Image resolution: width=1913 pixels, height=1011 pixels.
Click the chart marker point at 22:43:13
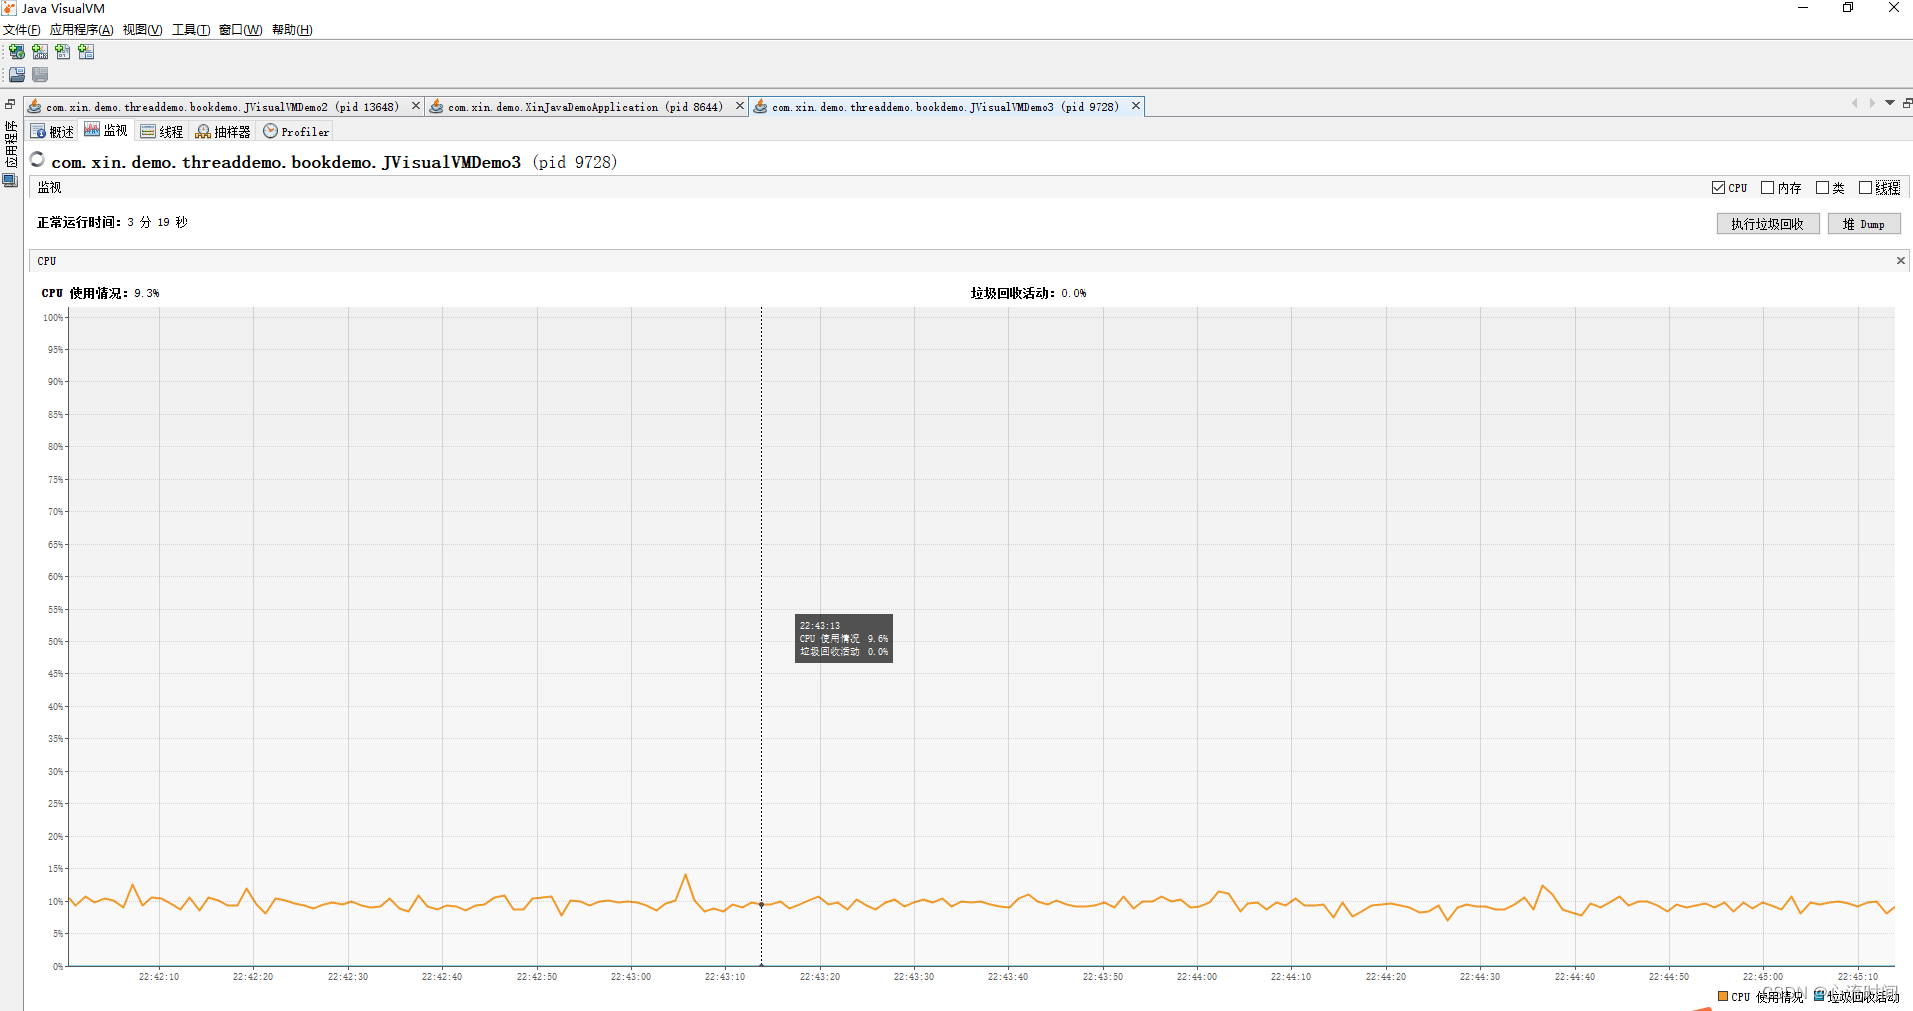[x=761, y=905]
